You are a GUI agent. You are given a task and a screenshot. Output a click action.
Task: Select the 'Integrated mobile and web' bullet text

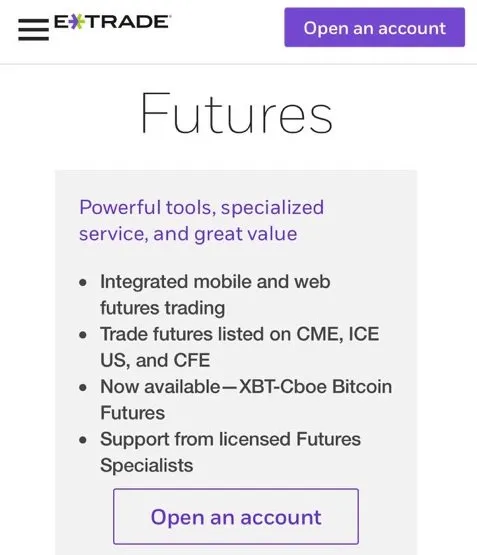215,282
